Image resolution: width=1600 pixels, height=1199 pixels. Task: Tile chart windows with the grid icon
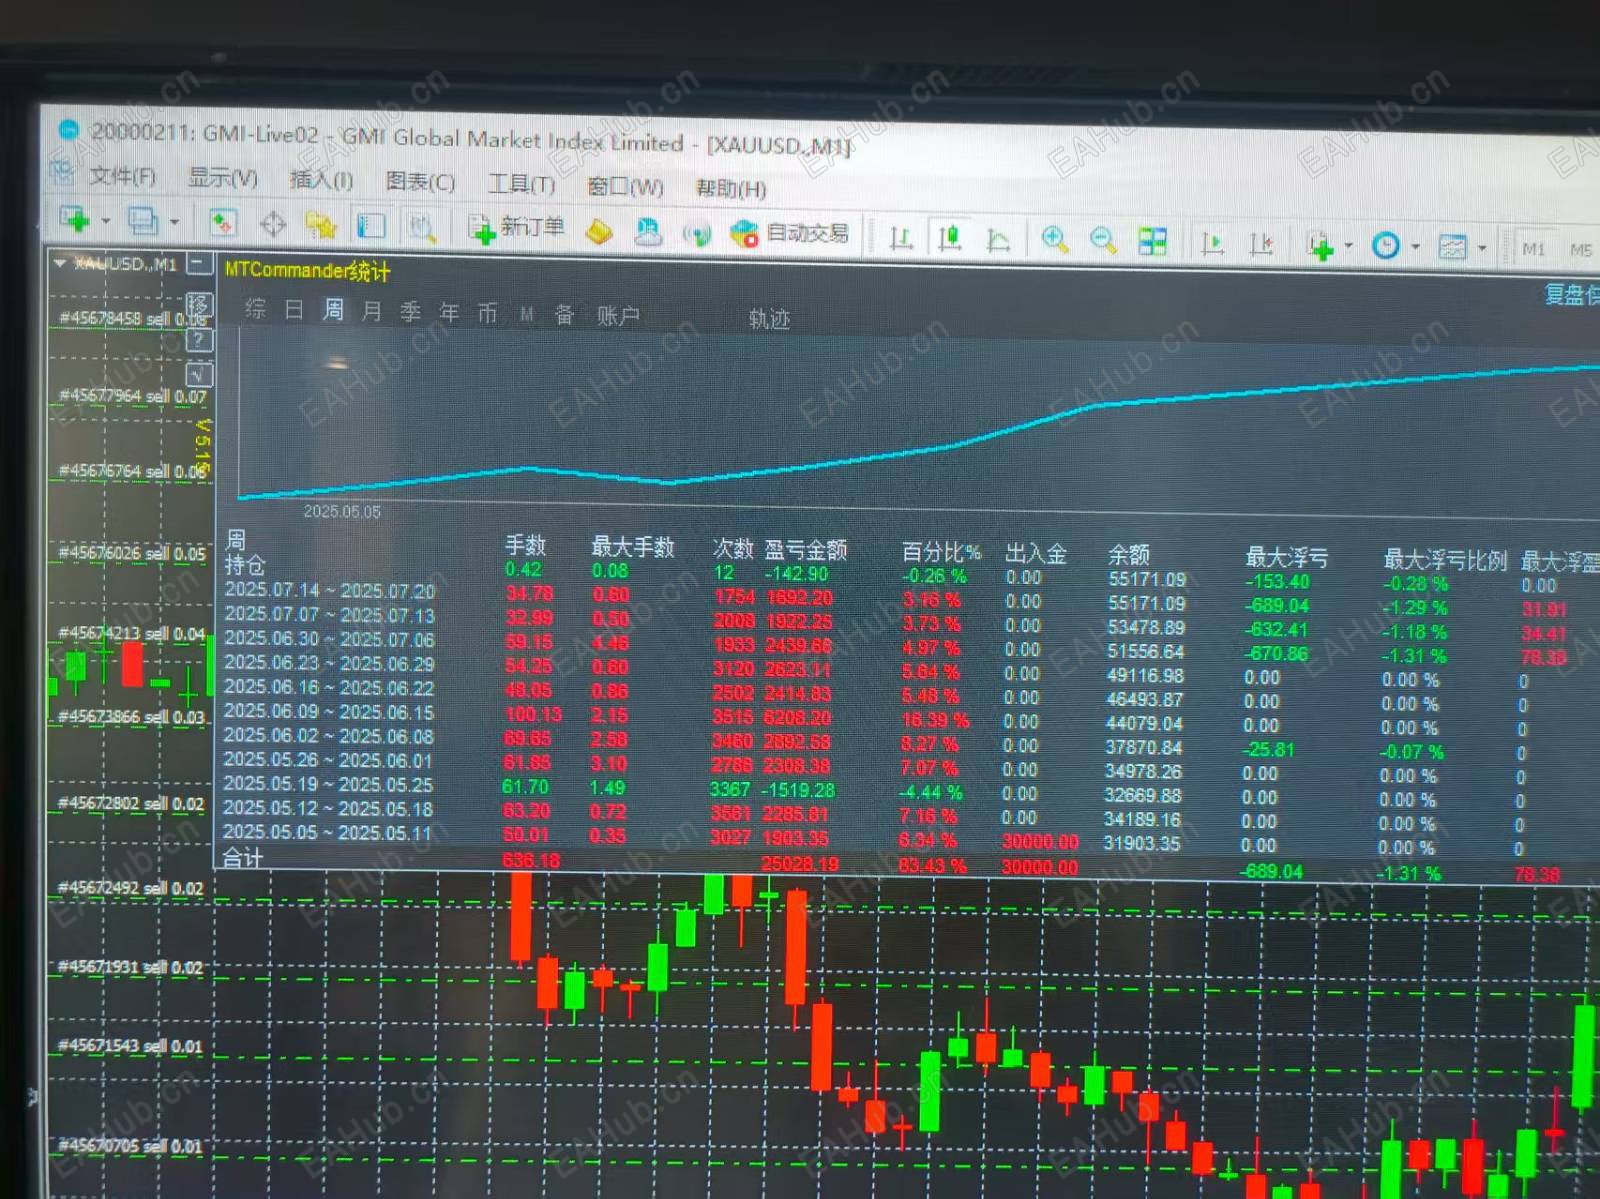pos(1152,242)
